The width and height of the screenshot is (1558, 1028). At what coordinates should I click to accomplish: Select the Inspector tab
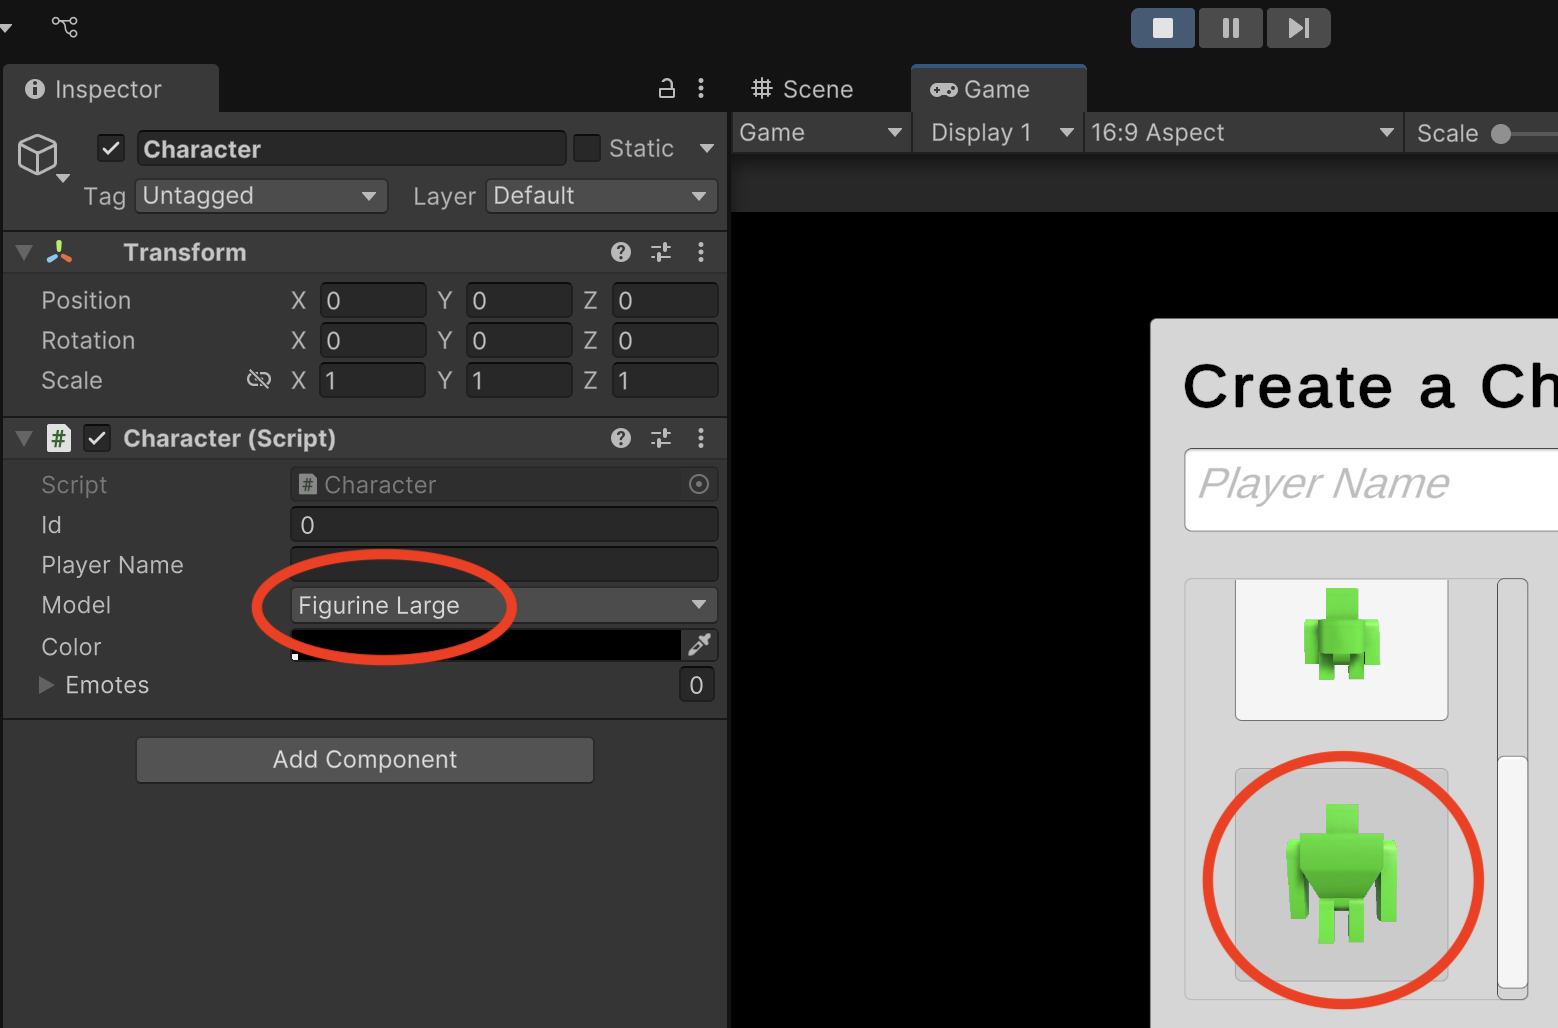coord(108,89)
